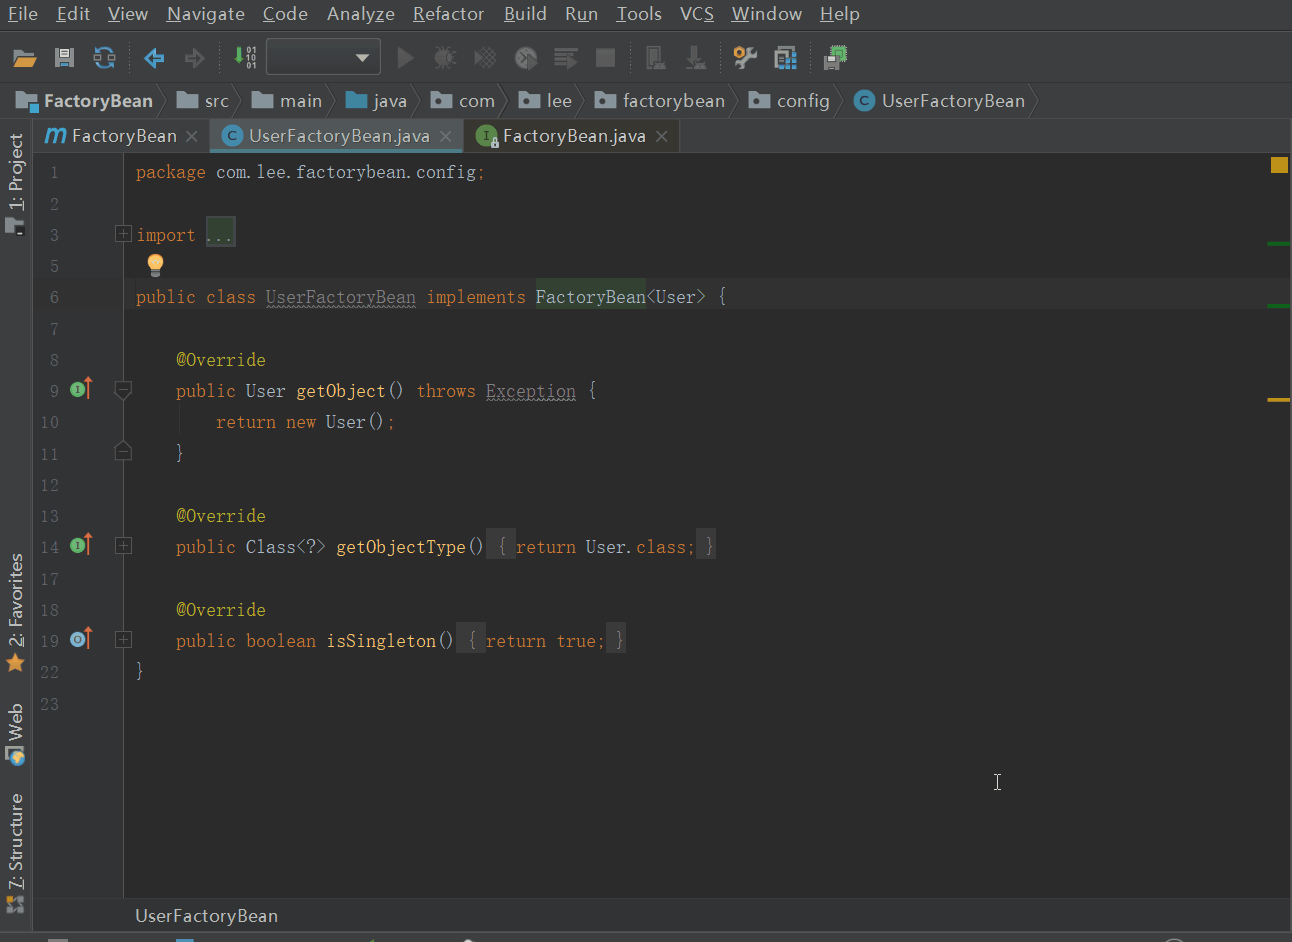Image resolution: width=1292 pixels, height=942 pixels.
Task: Click the intention light bulb icon
Action: (155, 265)
